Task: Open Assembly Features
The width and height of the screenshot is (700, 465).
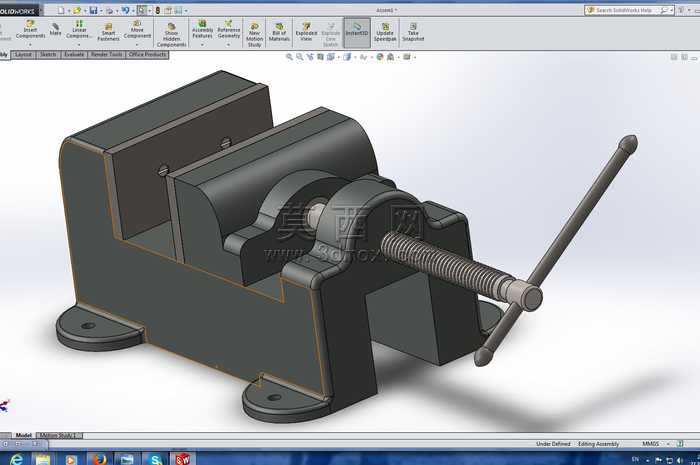Action: pyautogui.click(x=202, y=29)
